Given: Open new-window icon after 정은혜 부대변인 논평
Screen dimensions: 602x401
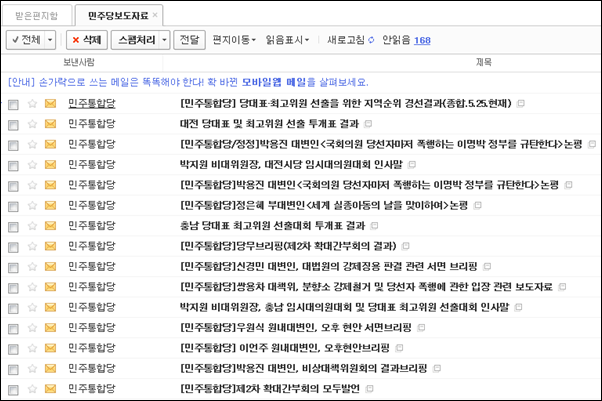Looking at the screenshot, I should click(478, 205).
